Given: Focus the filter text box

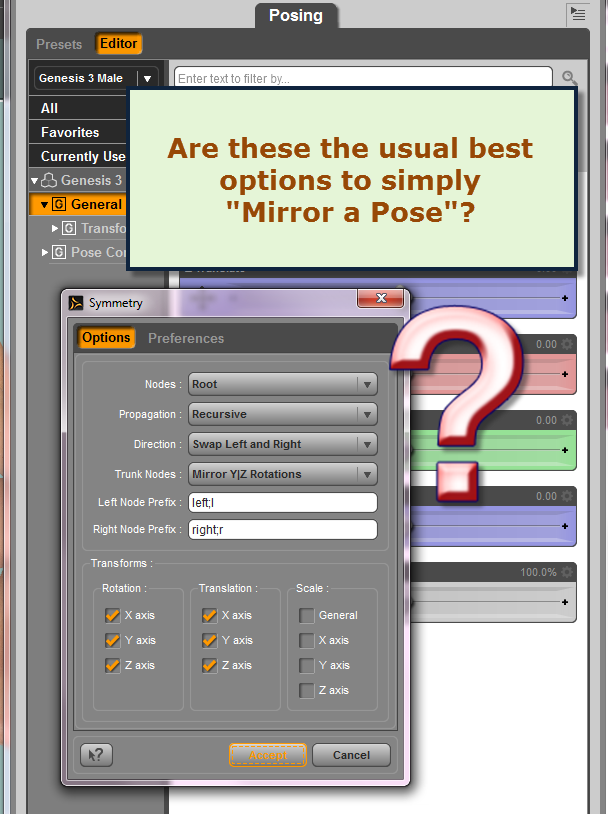Looking at the screenshot, I should pos(363,78).
